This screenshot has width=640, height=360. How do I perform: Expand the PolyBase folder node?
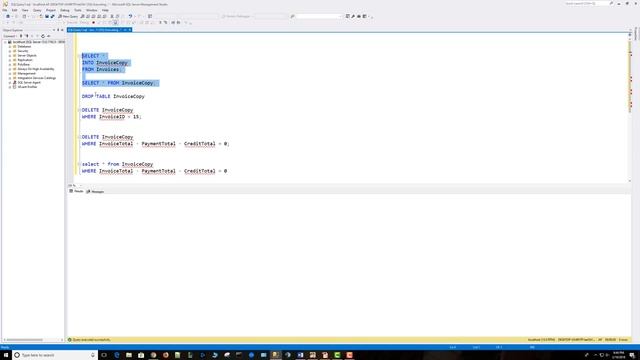click(x=10, y=64)
